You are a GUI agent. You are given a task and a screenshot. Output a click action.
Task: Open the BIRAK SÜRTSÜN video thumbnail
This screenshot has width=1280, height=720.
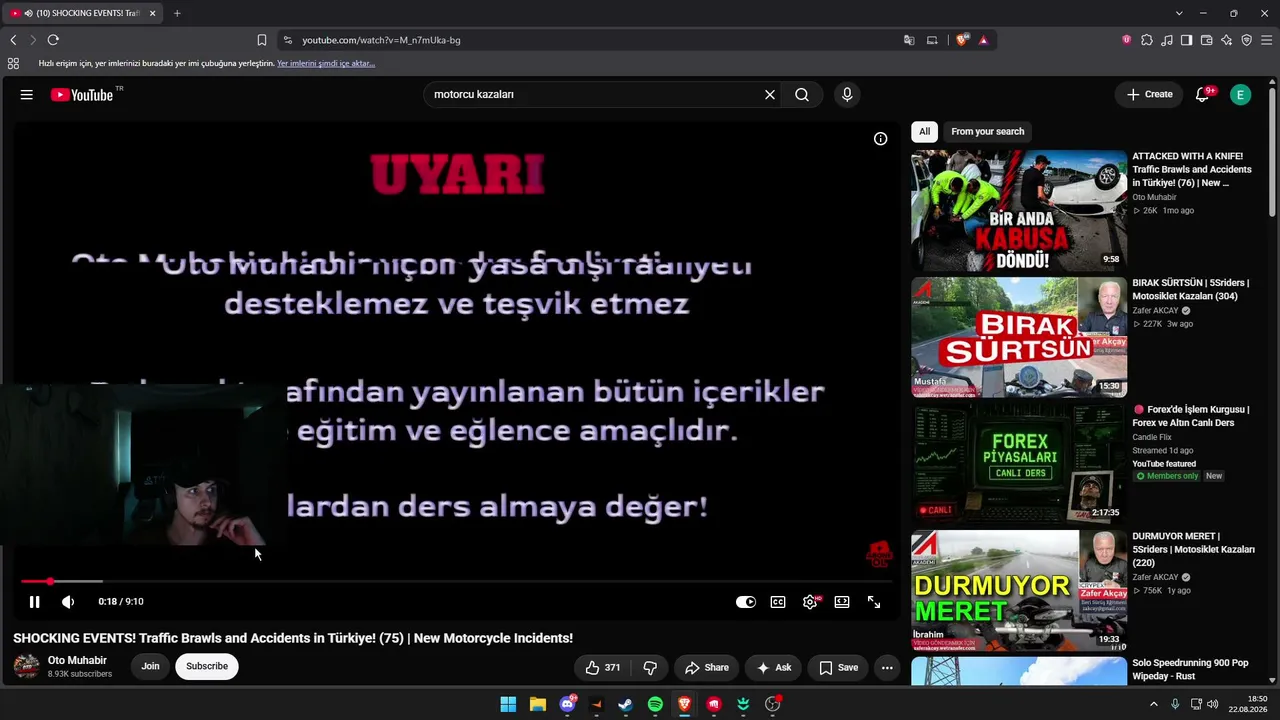(1019, 337)
